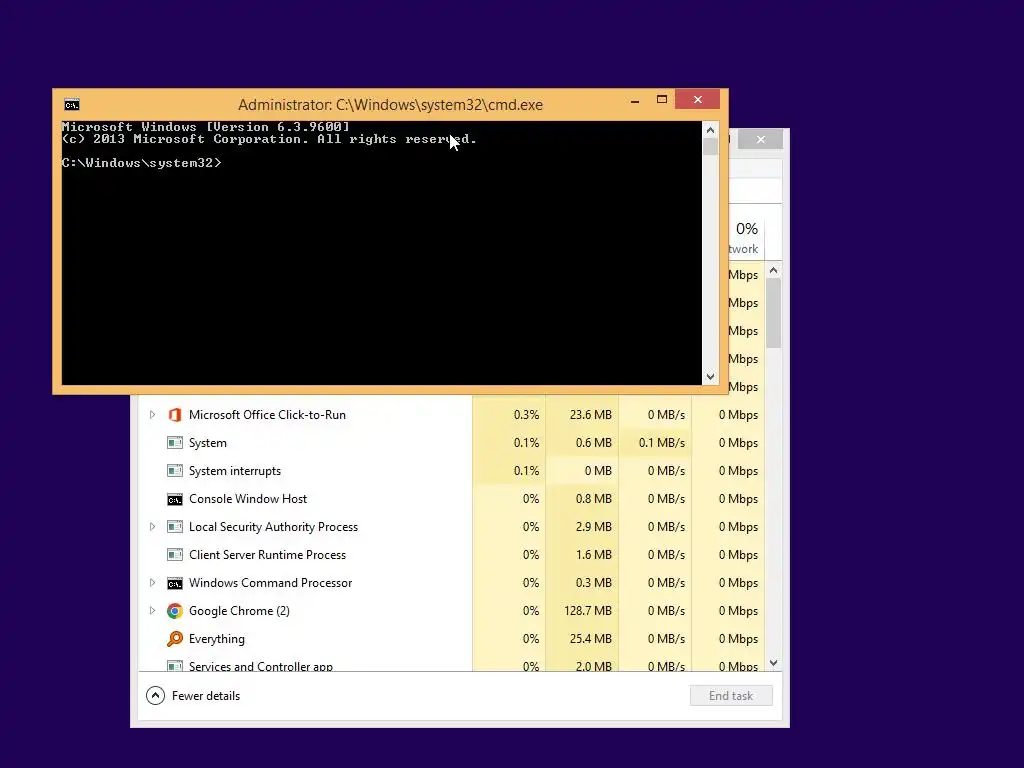
Task: Select the System interrupts row name
Action: click(x=234, y=471)
